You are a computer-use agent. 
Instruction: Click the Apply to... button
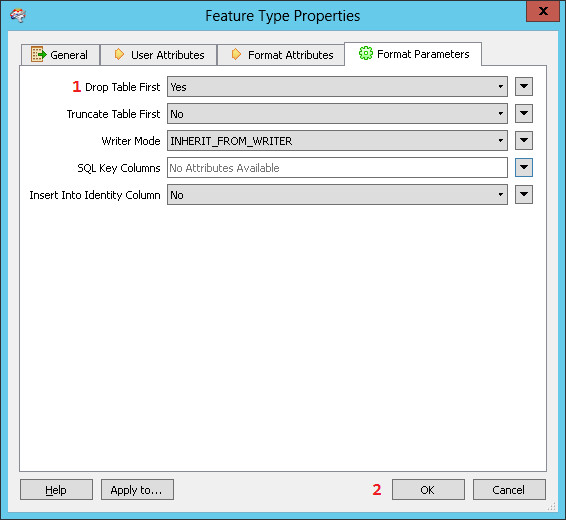[137, 490]
